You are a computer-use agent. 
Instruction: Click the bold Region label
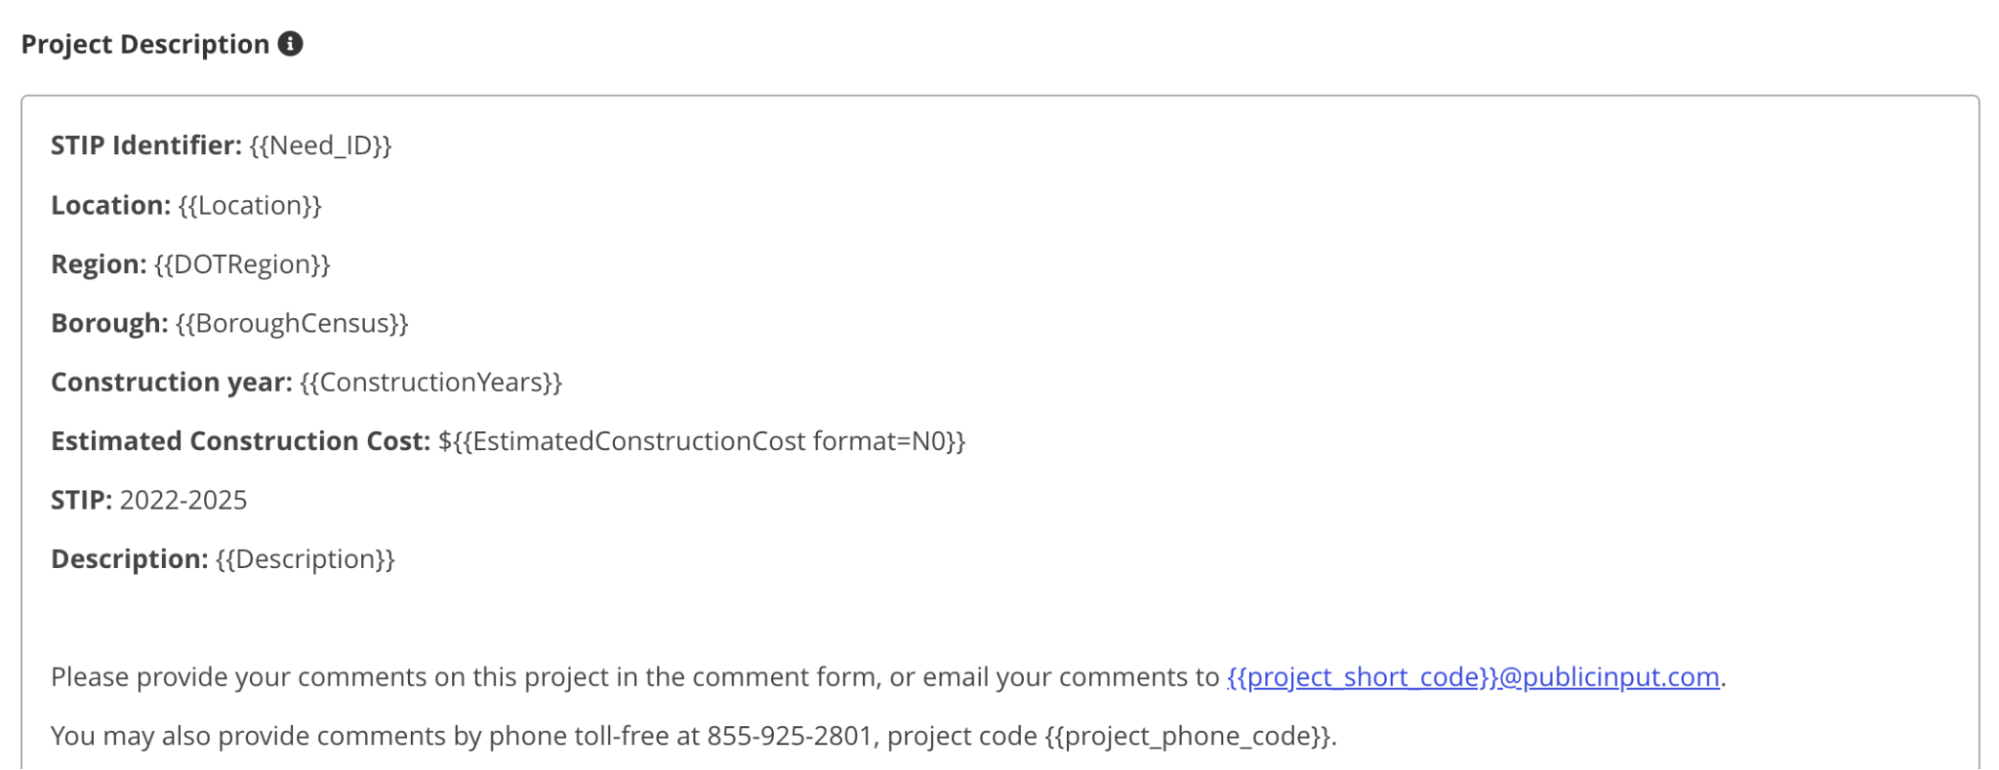(99, 265)
